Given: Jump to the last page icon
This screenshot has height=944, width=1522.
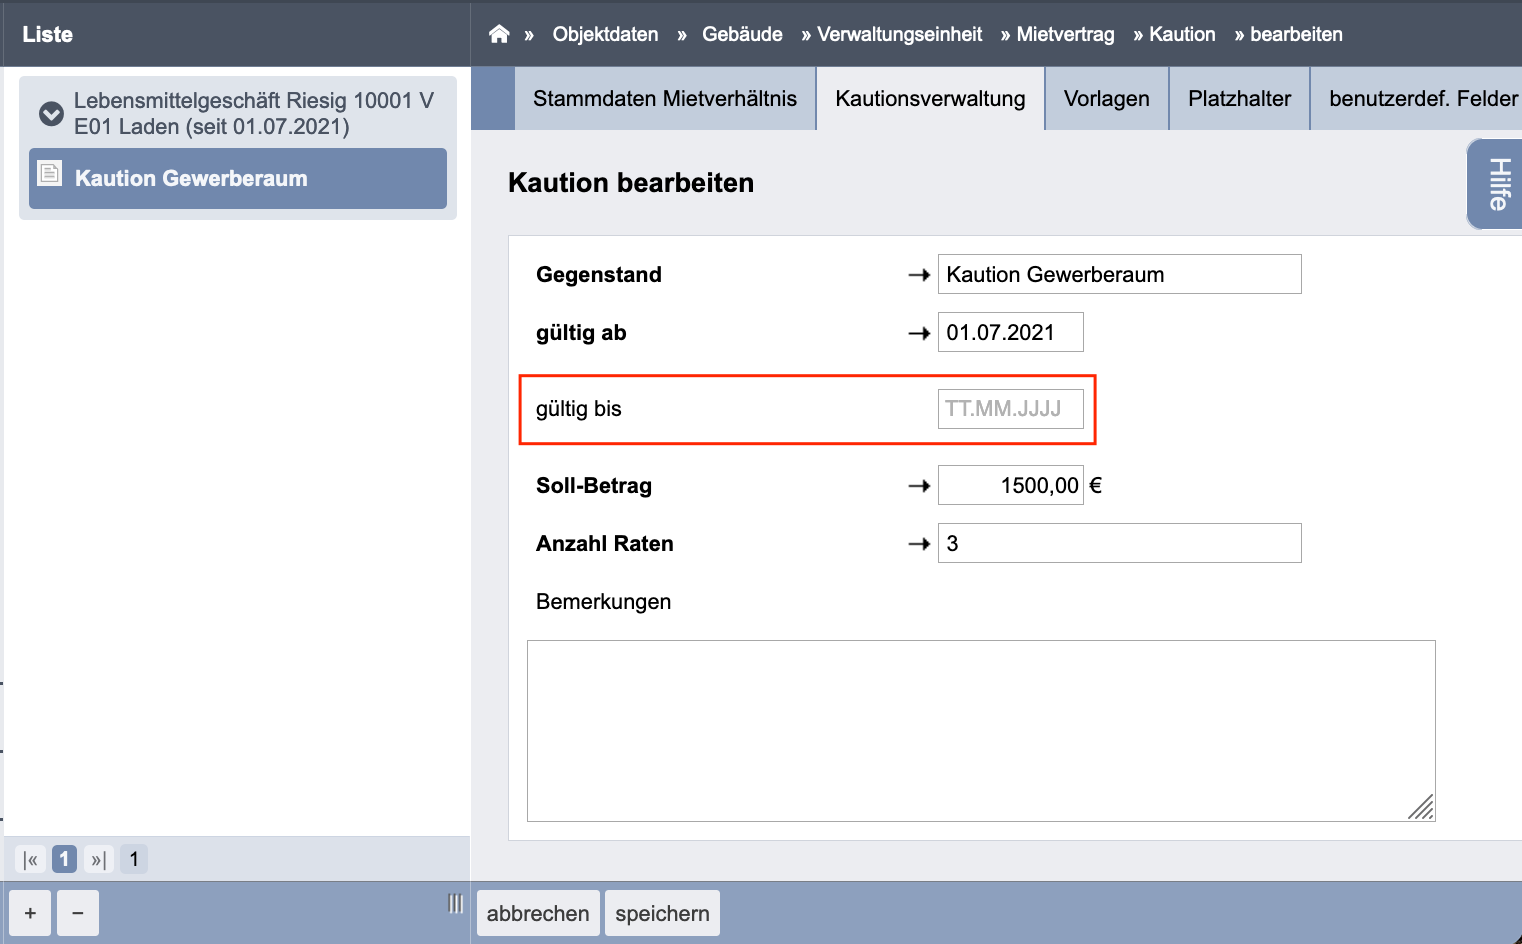Looking at the screenshot, I should (98, 859).
